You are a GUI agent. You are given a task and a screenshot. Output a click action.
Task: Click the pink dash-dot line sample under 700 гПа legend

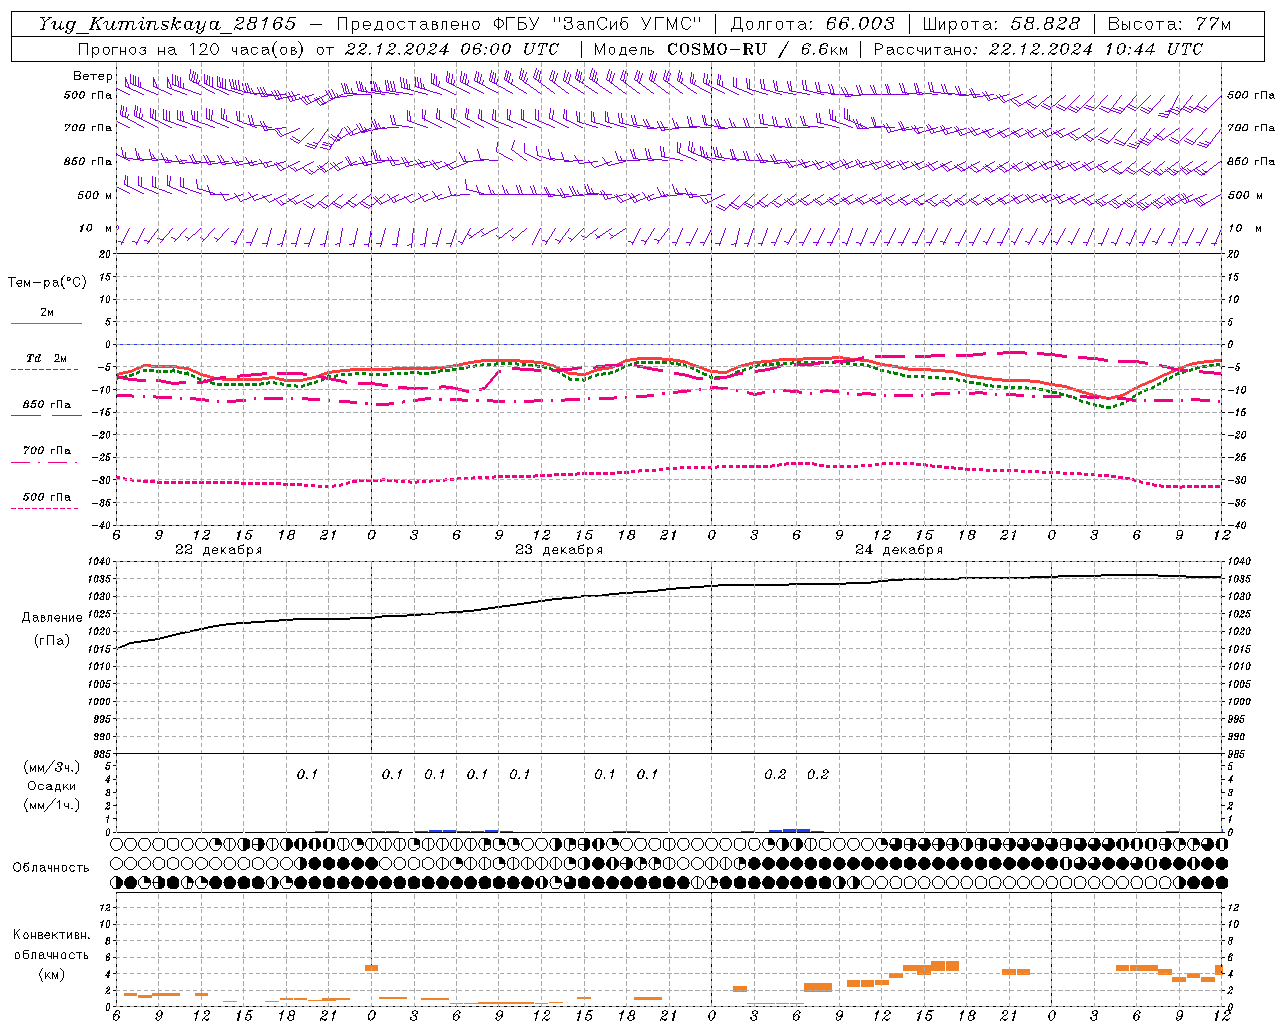[46, 462]
